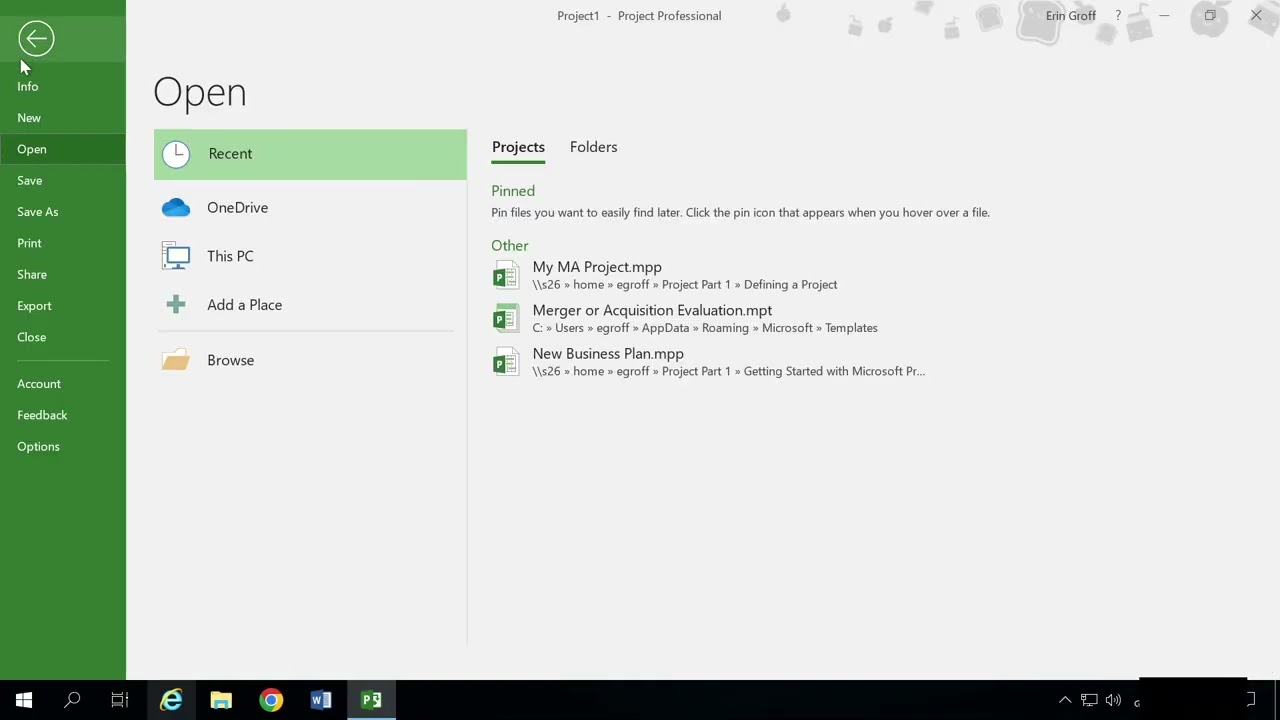
Task: Click the This PC monitor icon
Action: (x=176, y=256)
